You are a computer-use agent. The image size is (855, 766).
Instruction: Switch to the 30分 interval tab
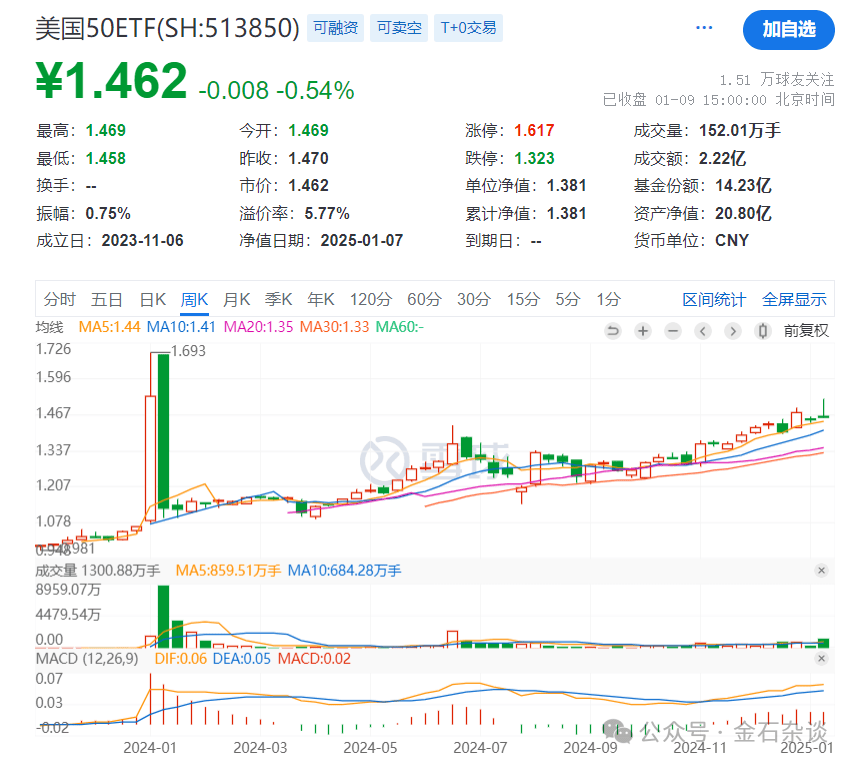point(474,299)
